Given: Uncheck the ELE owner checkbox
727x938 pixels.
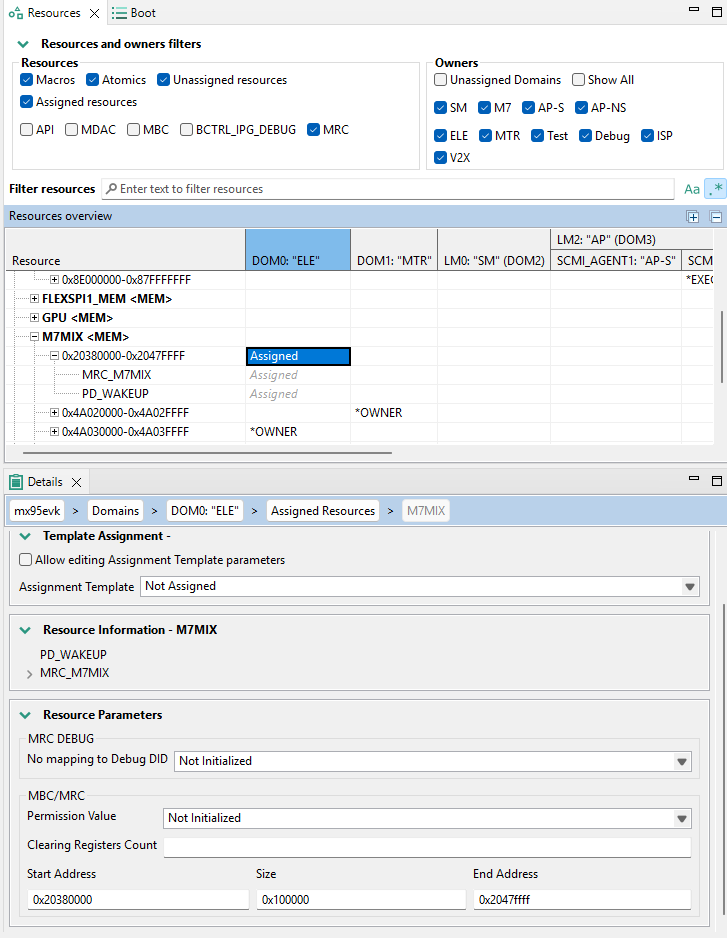Looking at the screenshot, I should pyautogui.click(x=440, y=136).
